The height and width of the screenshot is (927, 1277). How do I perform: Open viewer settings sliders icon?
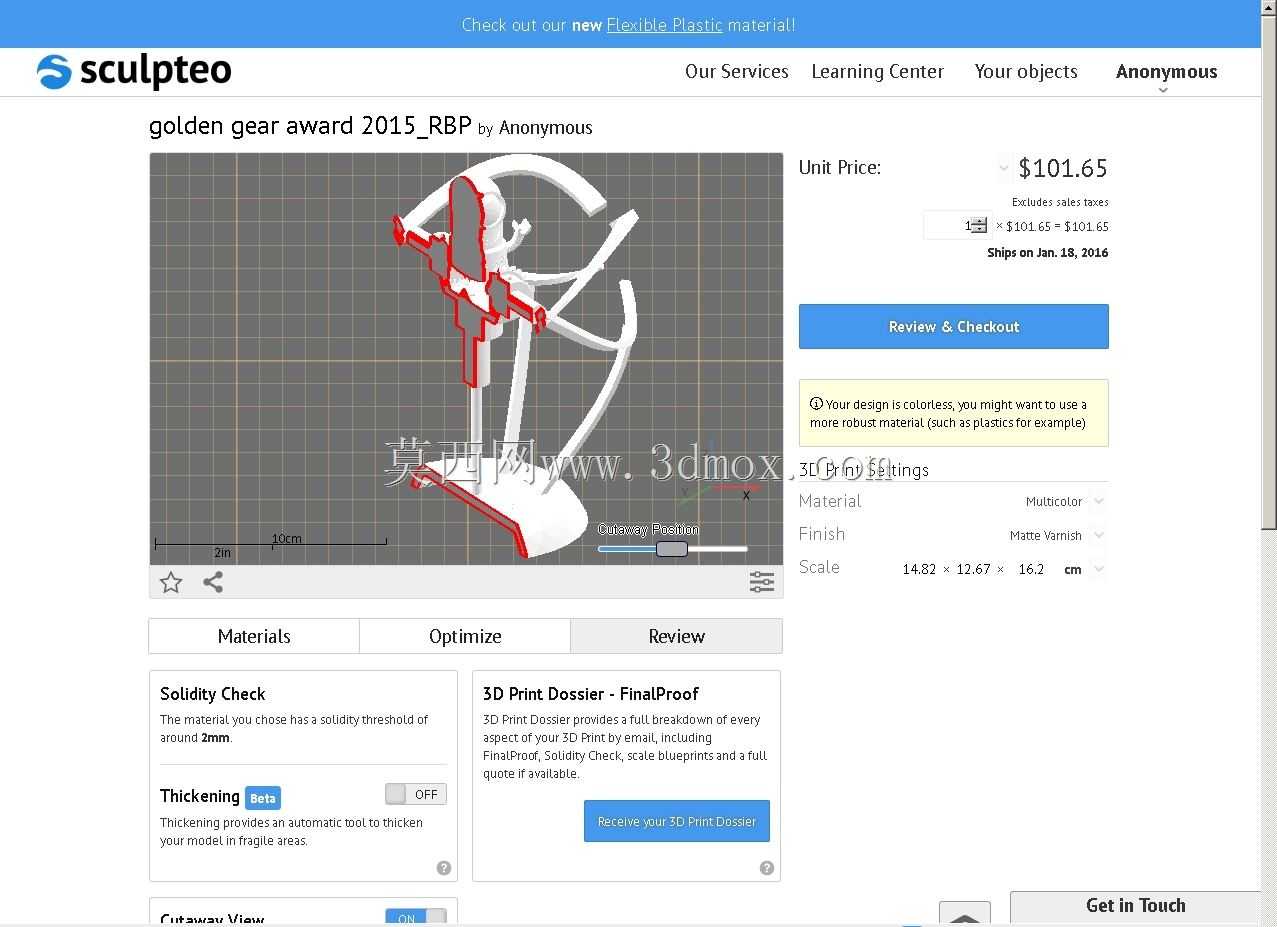click(762, 582)
